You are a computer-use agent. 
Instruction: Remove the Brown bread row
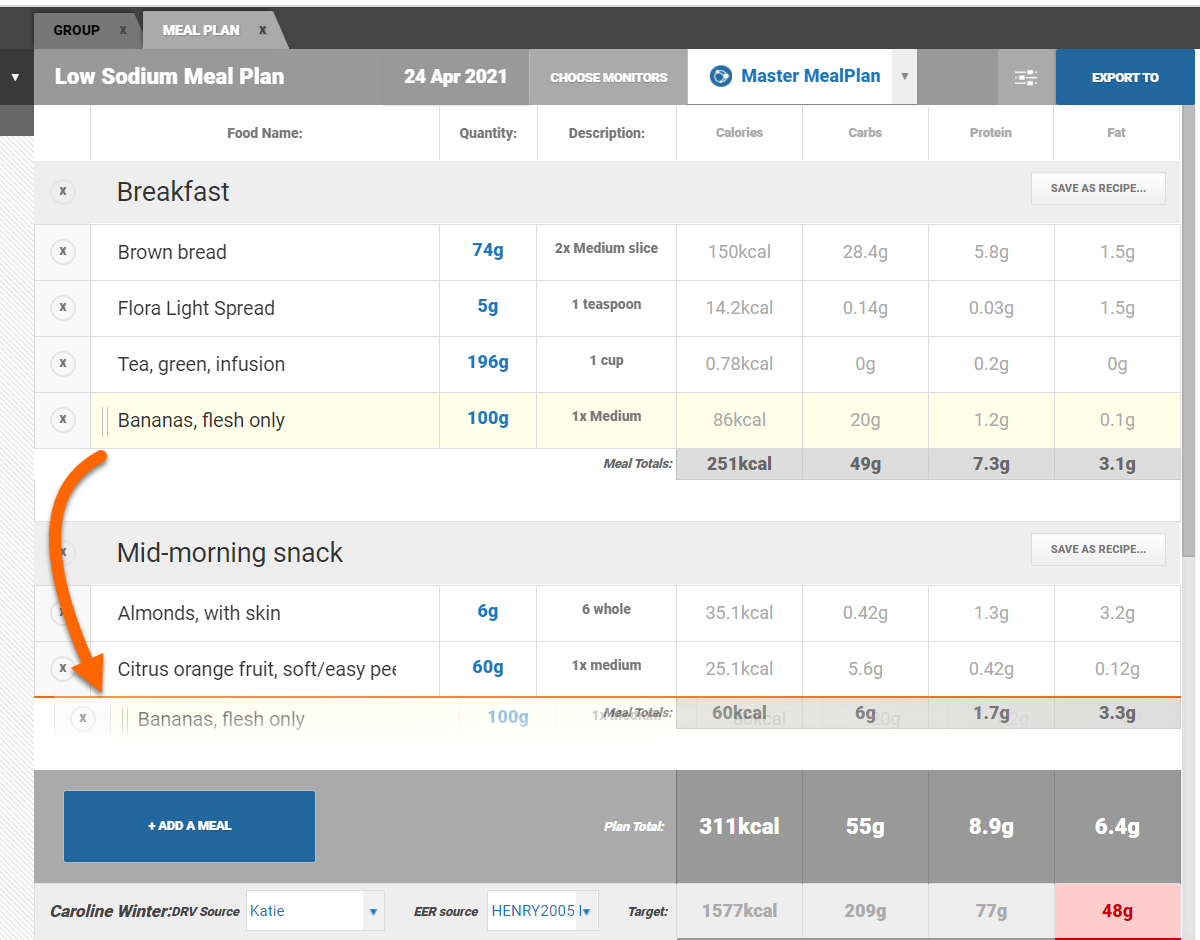tap(63, 252)
